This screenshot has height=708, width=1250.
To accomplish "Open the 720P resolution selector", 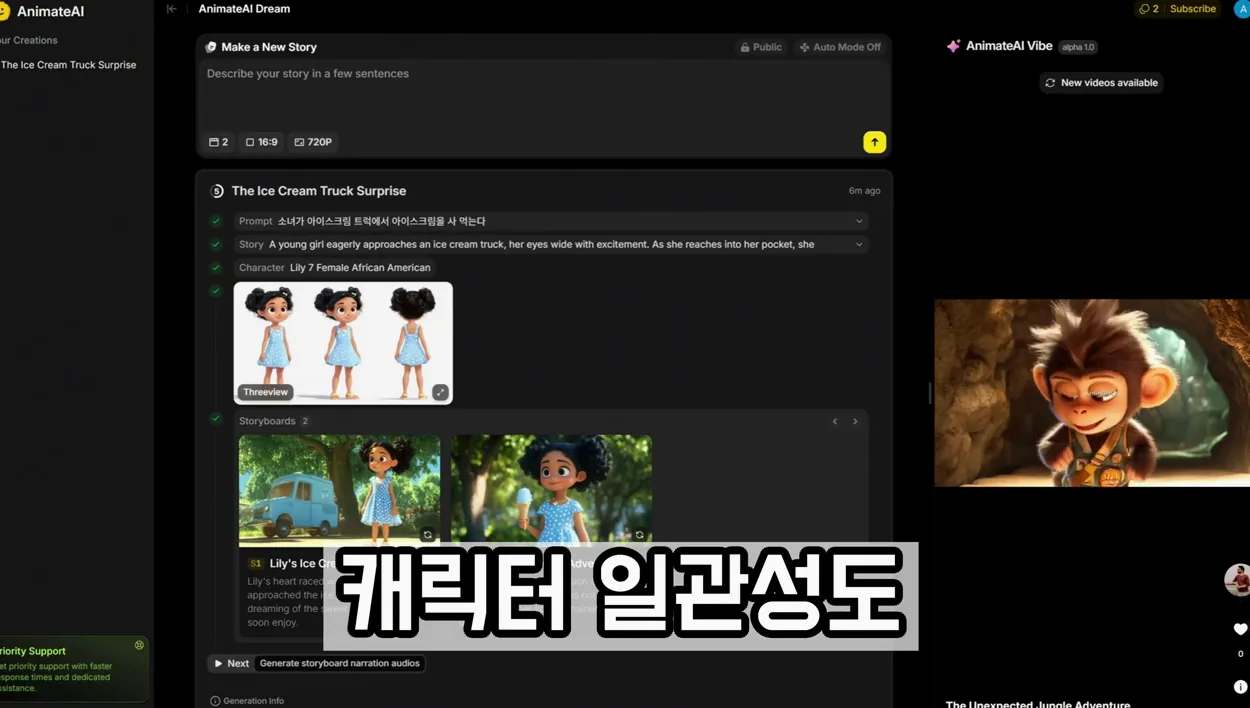I will tap(313, 142).
